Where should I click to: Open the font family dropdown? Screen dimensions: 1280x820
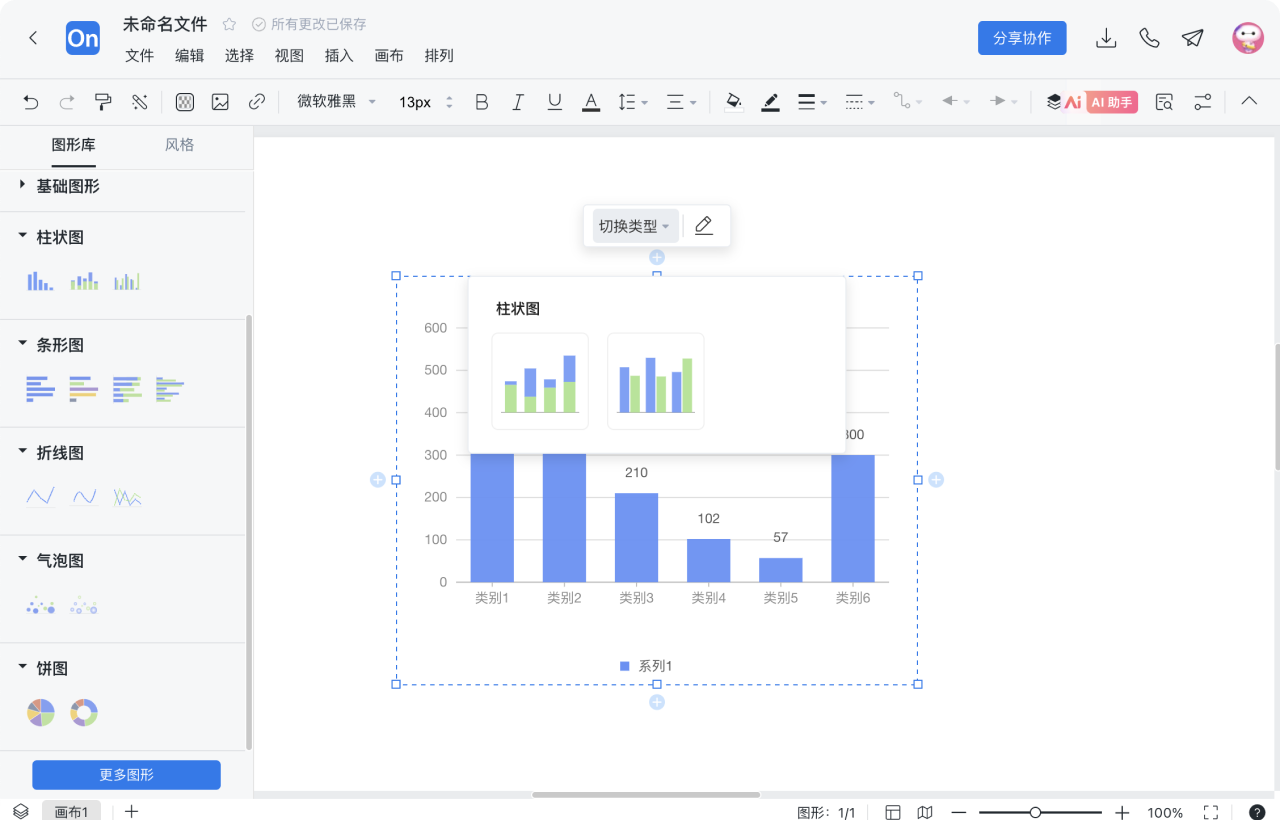click(x=332, y=101)
